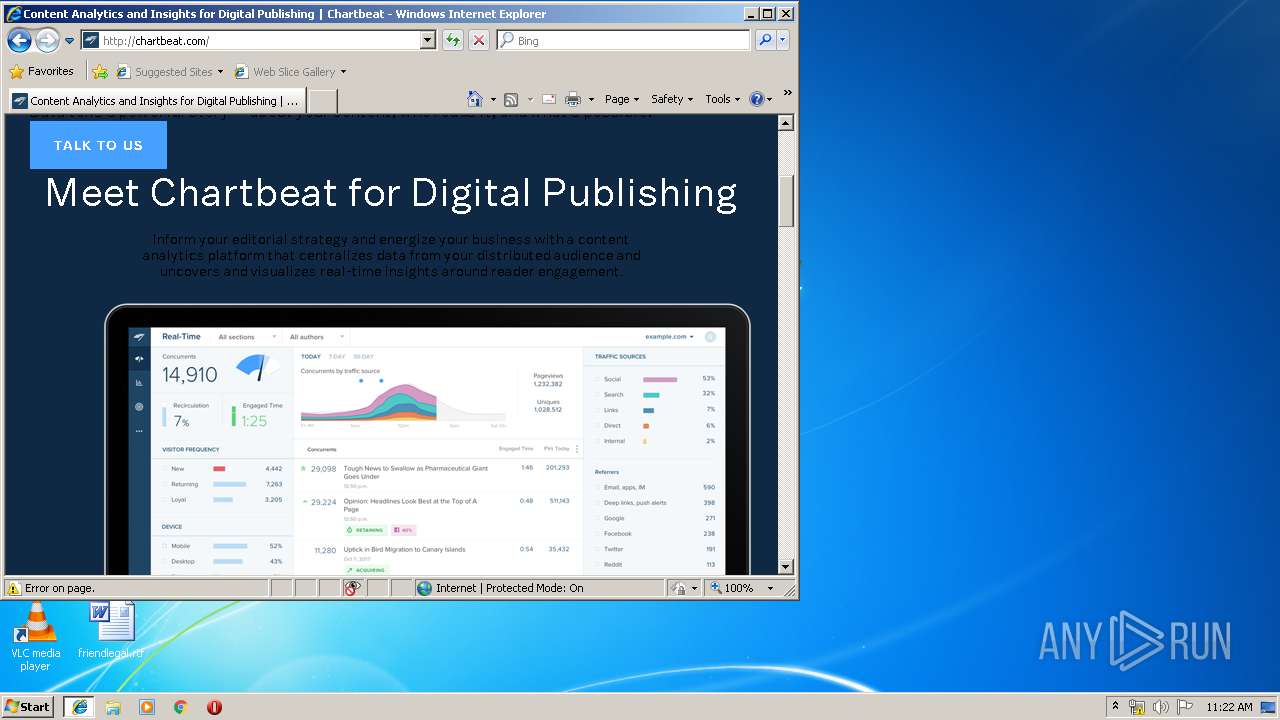
Task: Select the Content Analytics and Insights tab
Action: tap(156, 101)
